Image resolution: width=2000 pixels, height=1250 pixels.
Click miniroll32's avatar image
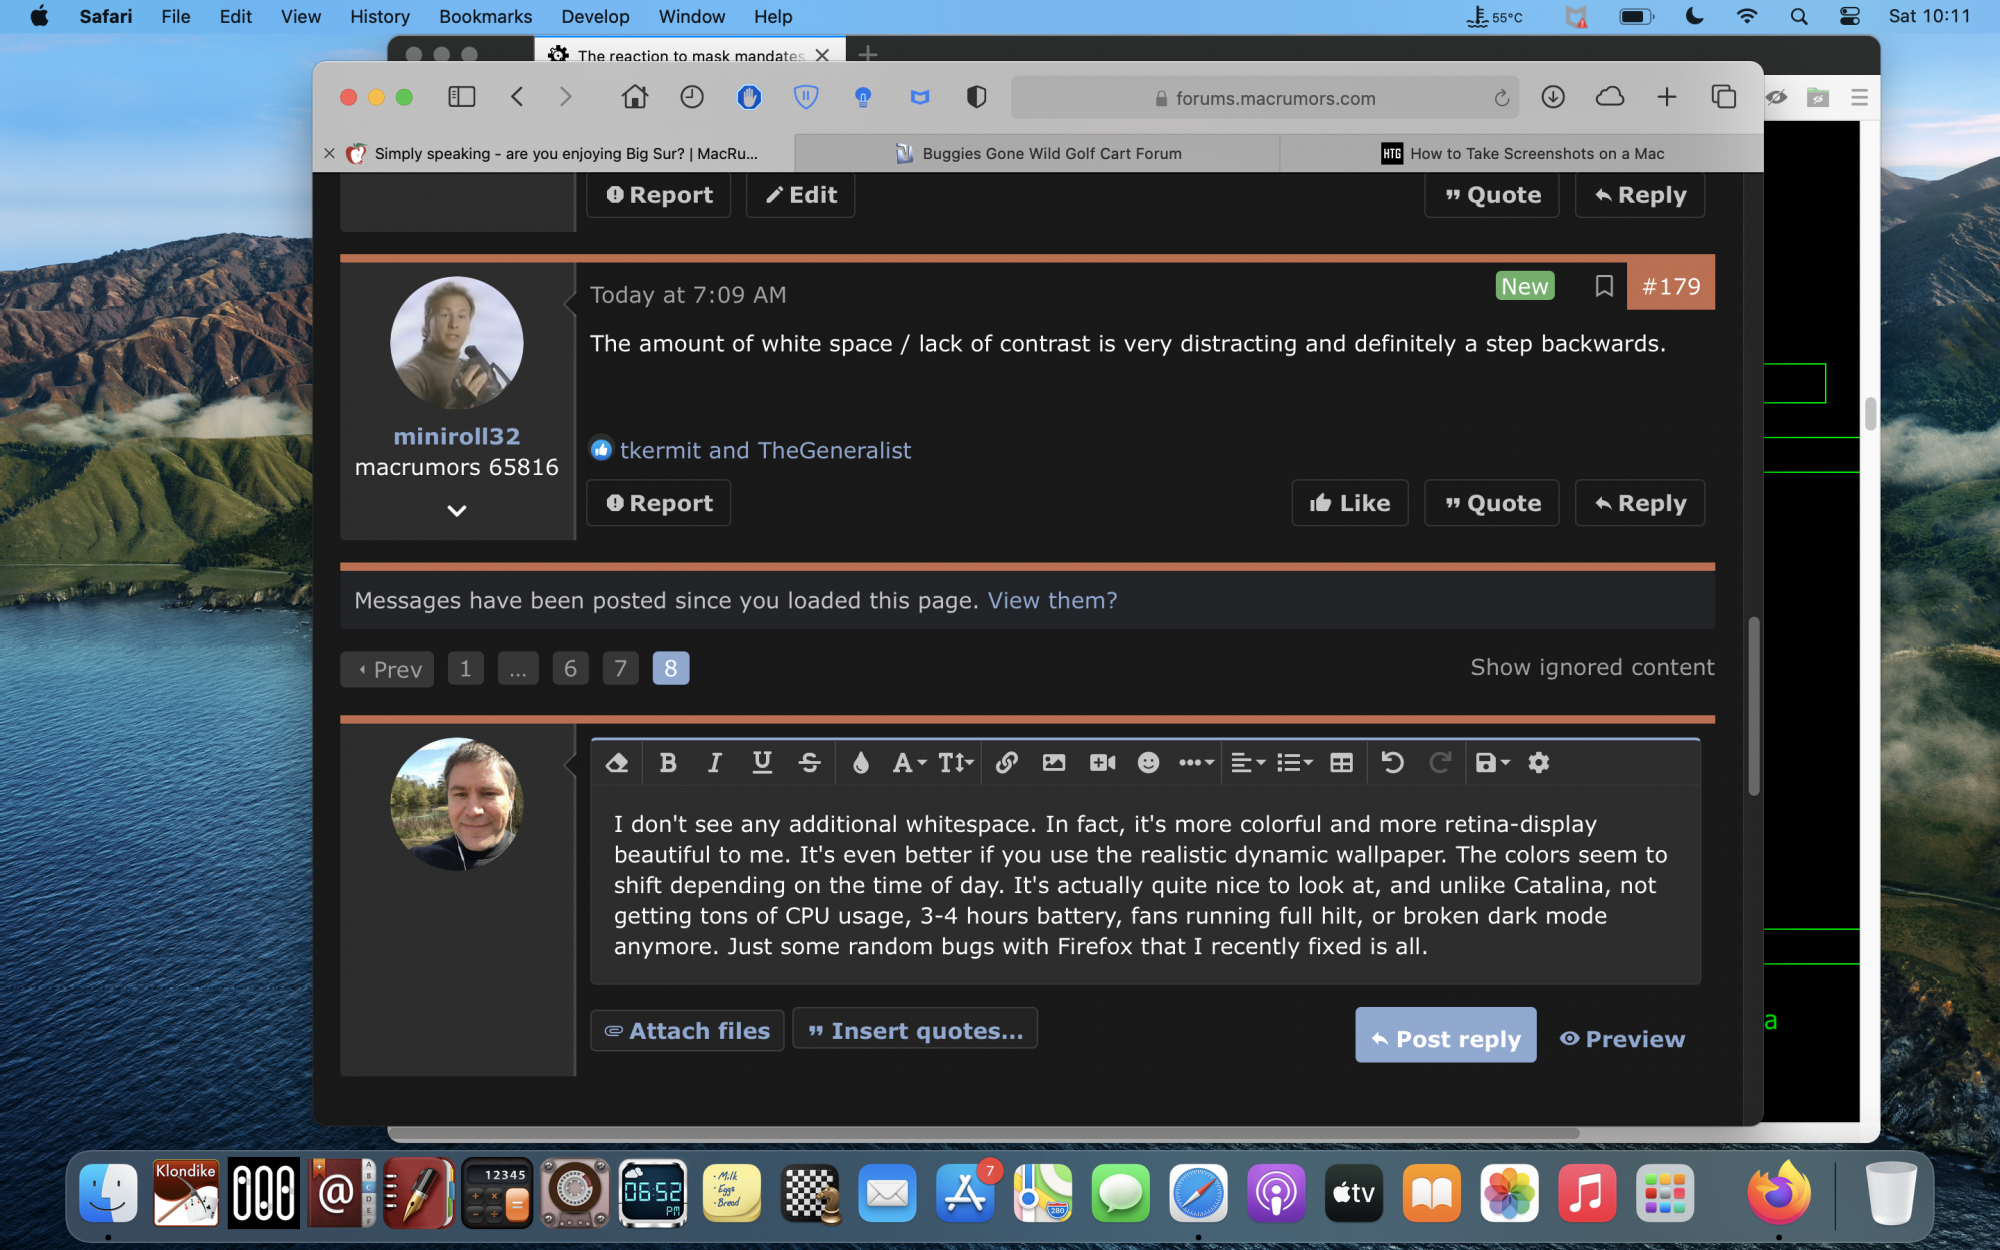point(457,343)
